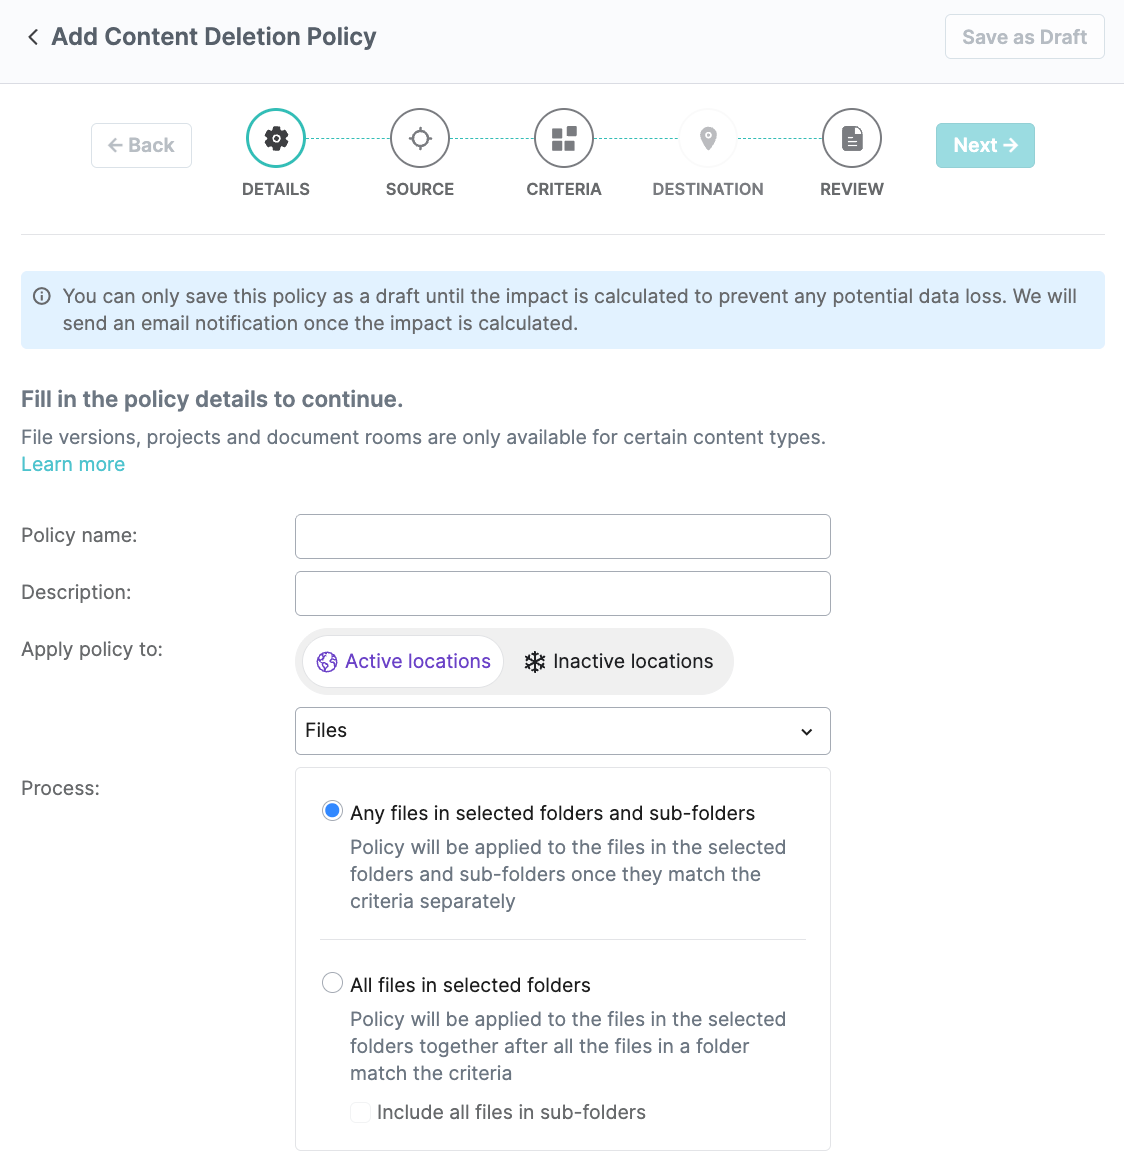Open the Criteria grid step icon
Viewport: 1124px width, 1168px height.
564,139
